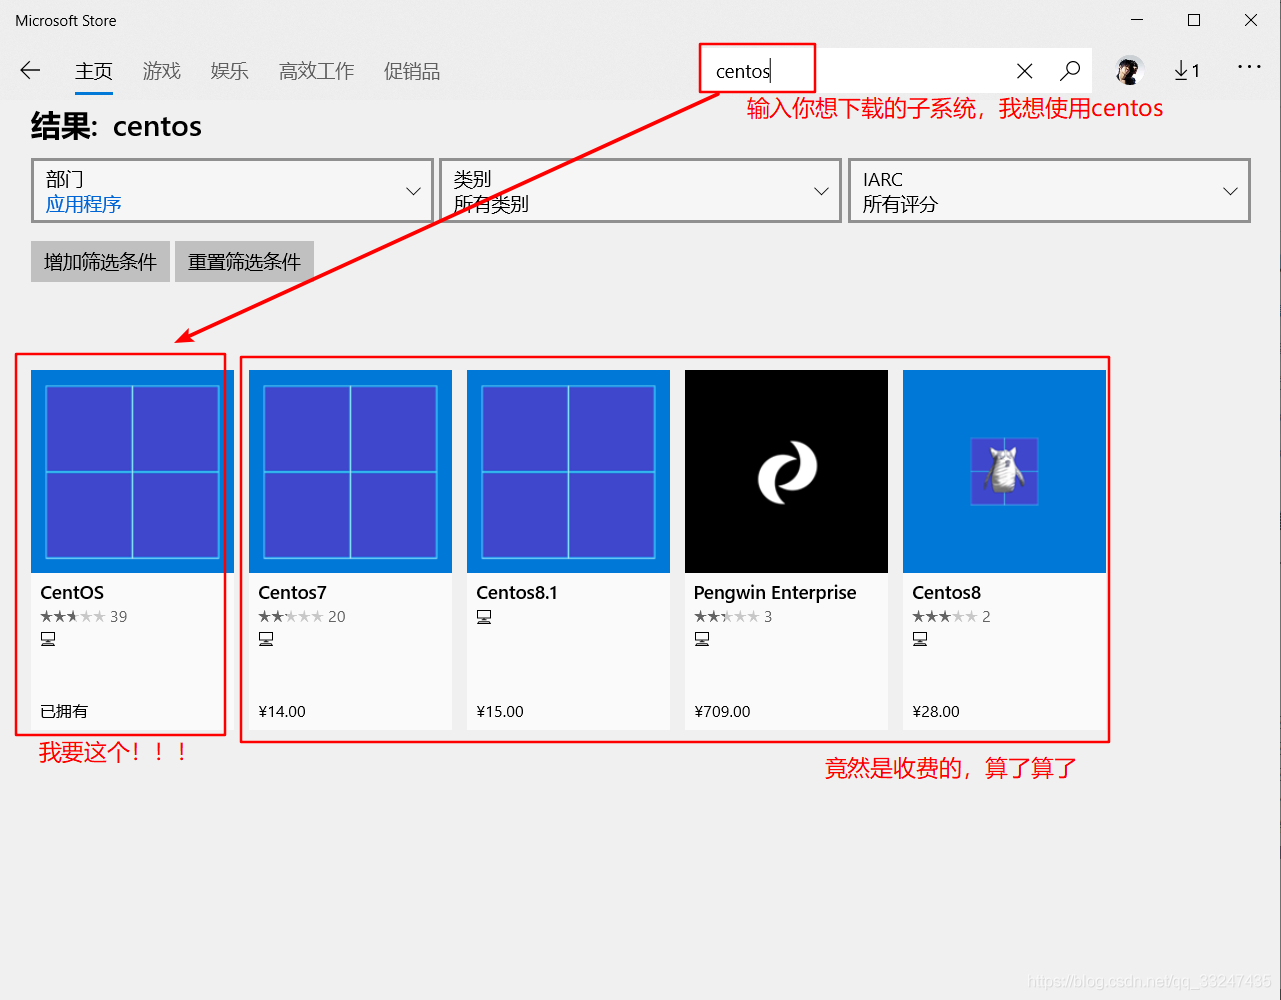Open the user profile avatar
Viewport: 1281px width, 1000px height.
[1129, 71]
